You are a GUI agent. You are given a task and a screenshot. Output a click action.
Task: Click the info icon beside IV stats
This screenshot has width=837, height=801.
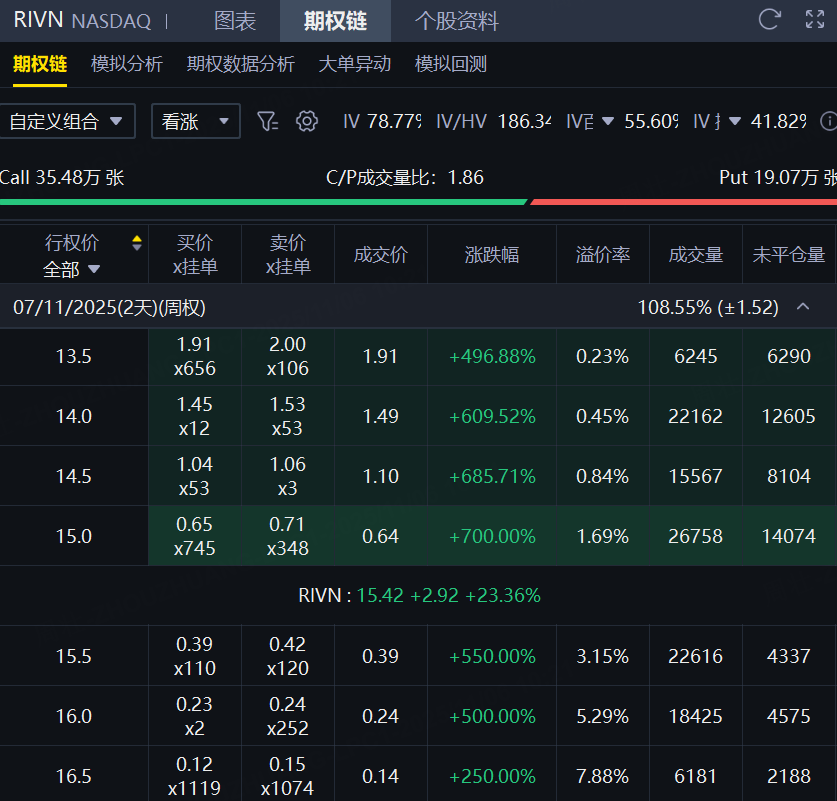tap(828, 121)
